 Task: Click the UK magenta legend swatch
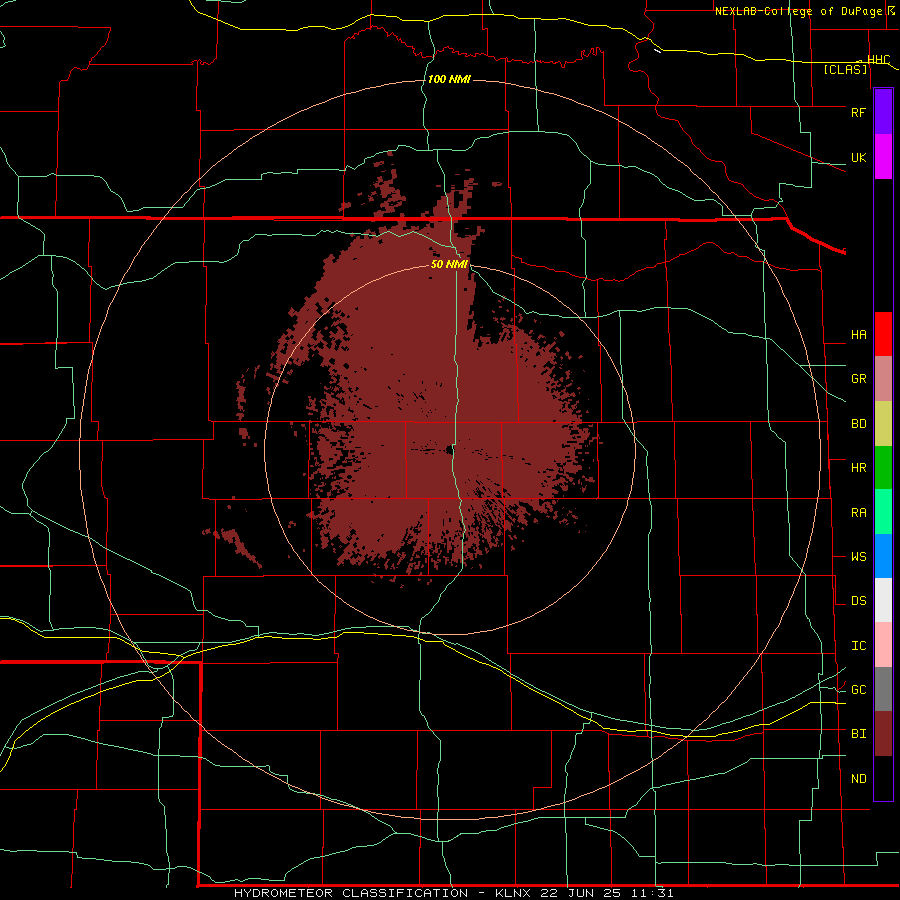tap(883, 156)
